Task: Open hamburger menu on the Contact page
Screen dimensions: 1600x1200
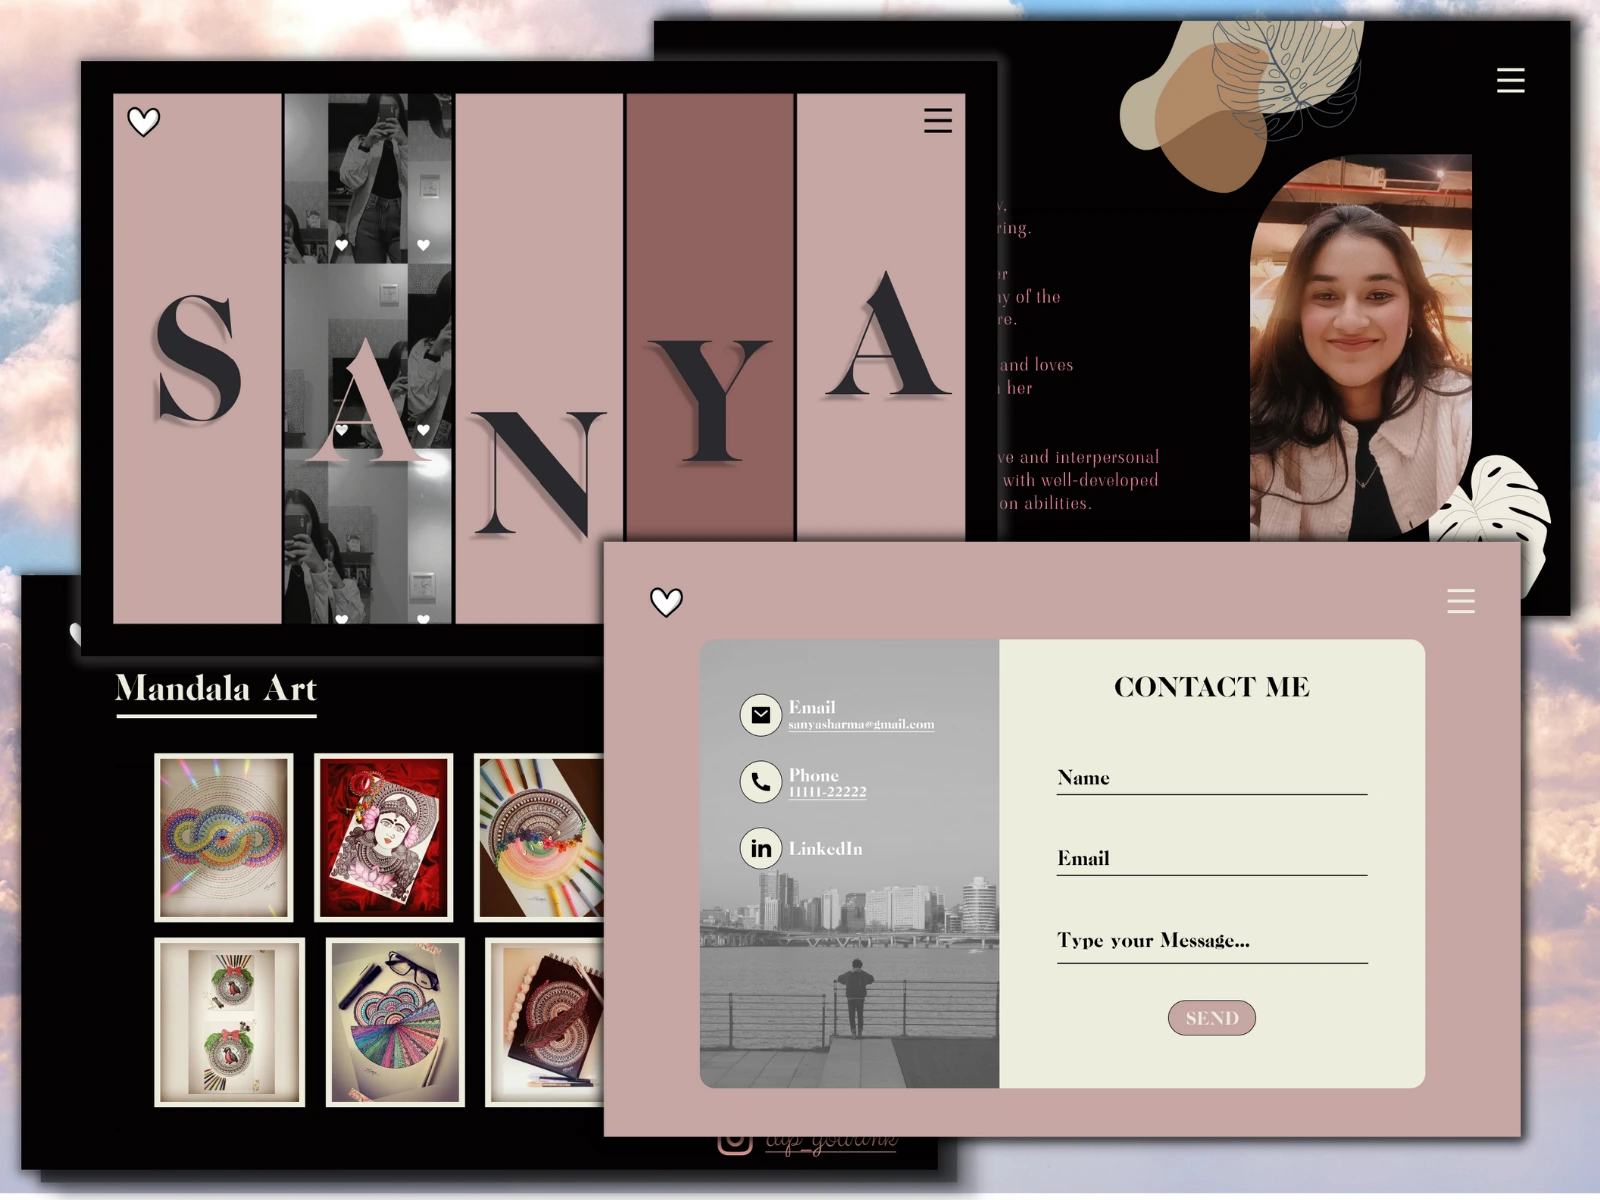Action: tap(1461, 601)
